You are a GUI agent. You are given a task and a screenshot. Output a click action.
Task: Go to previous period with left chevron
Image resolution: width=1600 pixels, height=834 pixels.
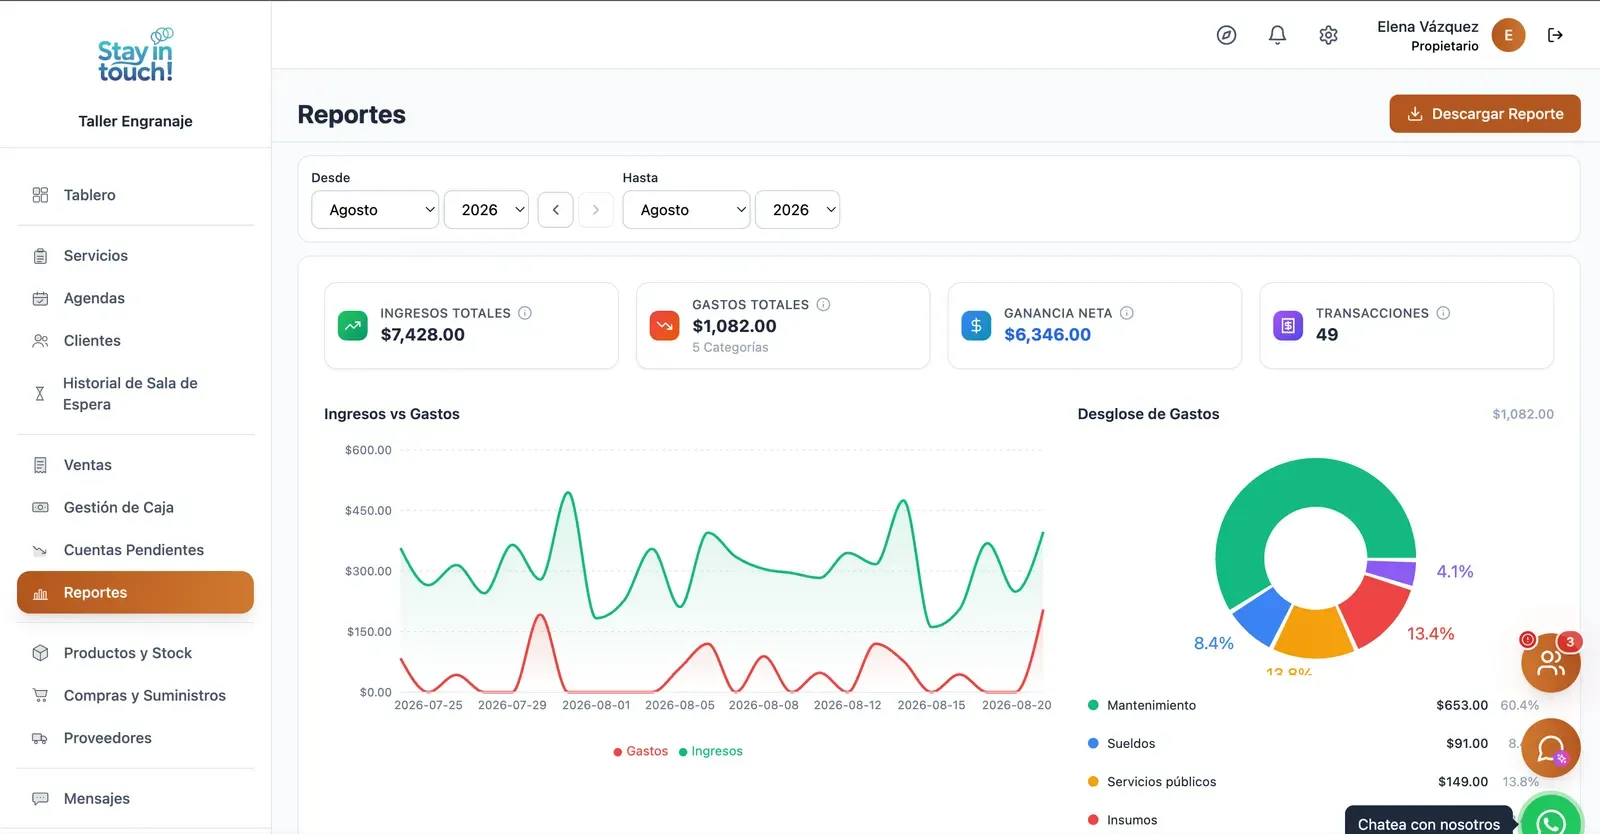tap(556, 210)
